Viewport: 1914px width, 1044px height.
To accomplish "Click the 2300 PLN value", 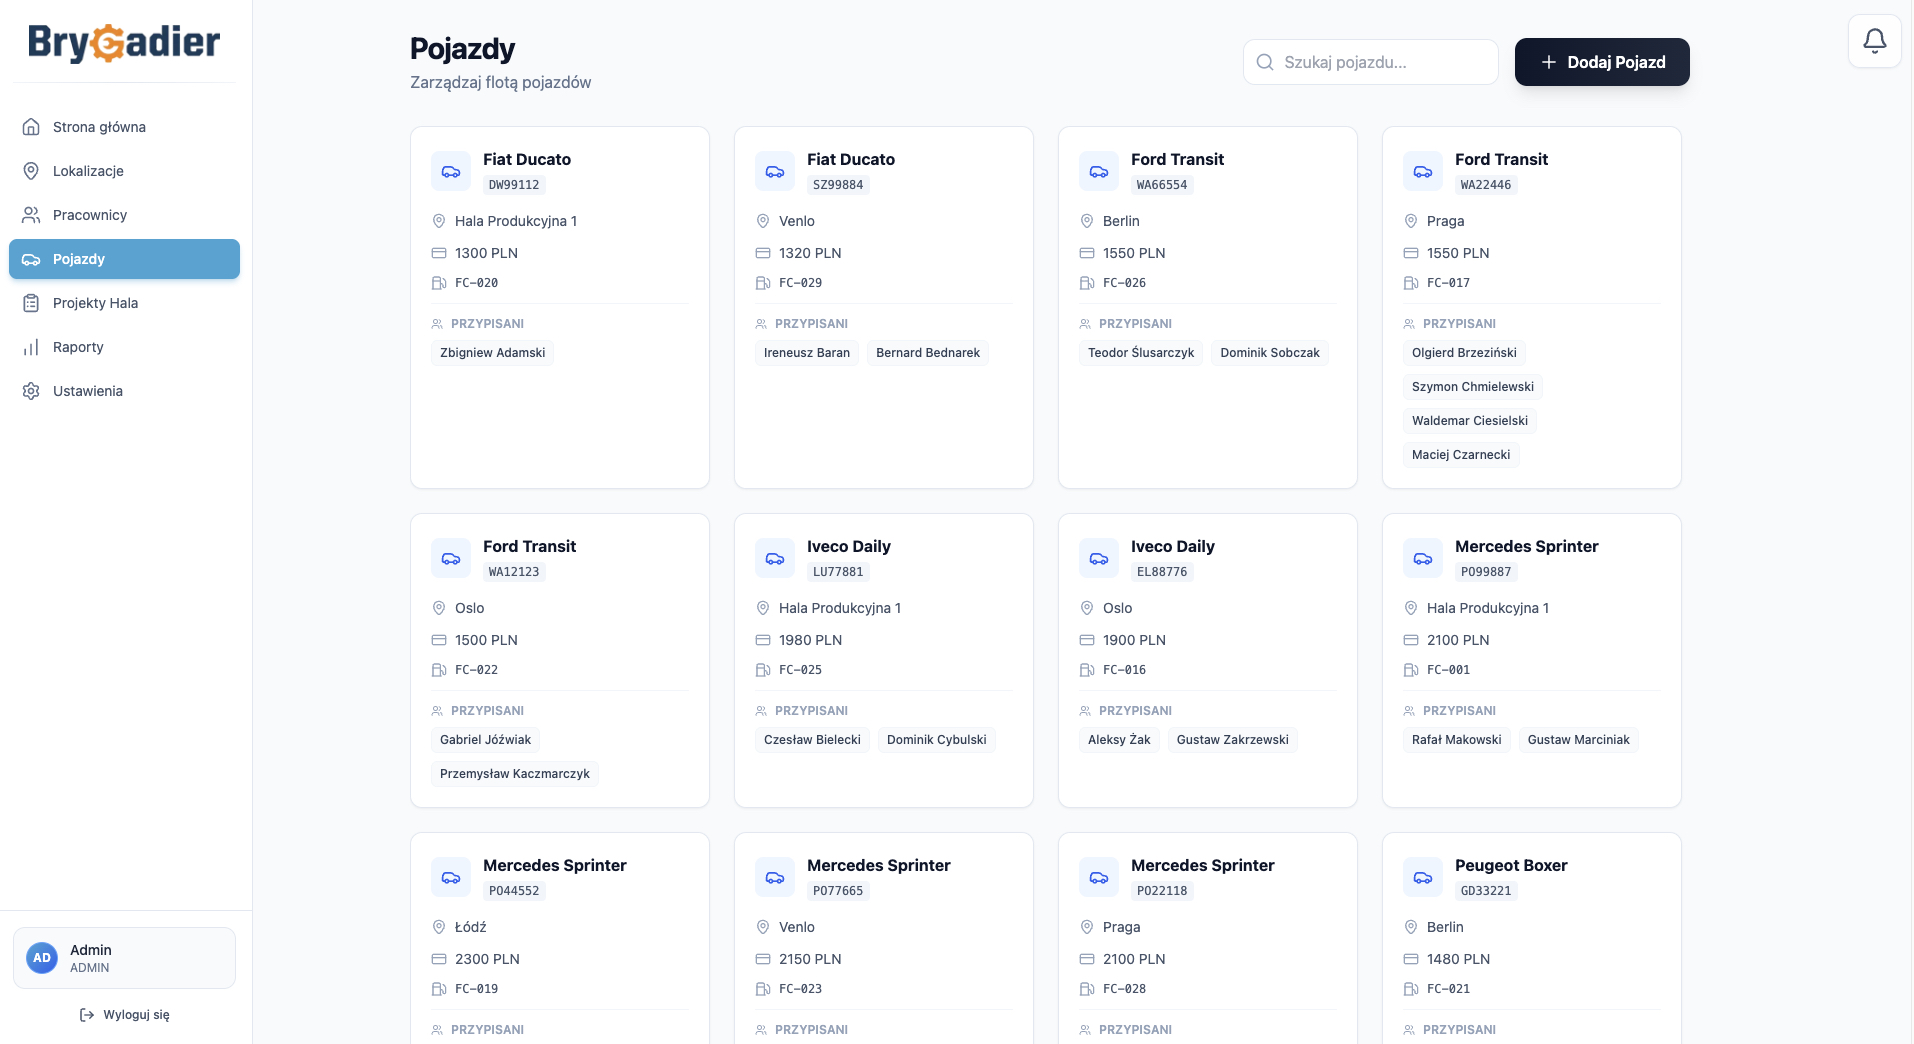I will (x=487, y=959).
